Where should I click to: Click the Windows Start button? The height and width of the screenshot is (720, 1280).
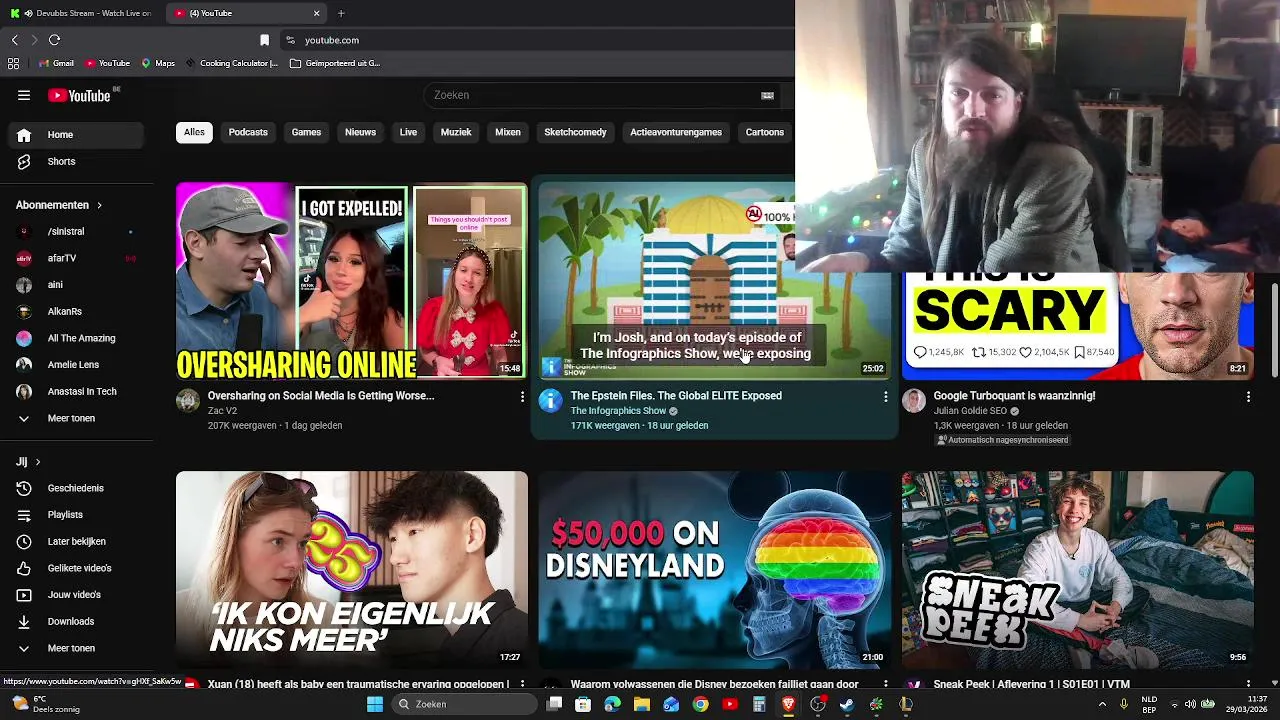375,704
